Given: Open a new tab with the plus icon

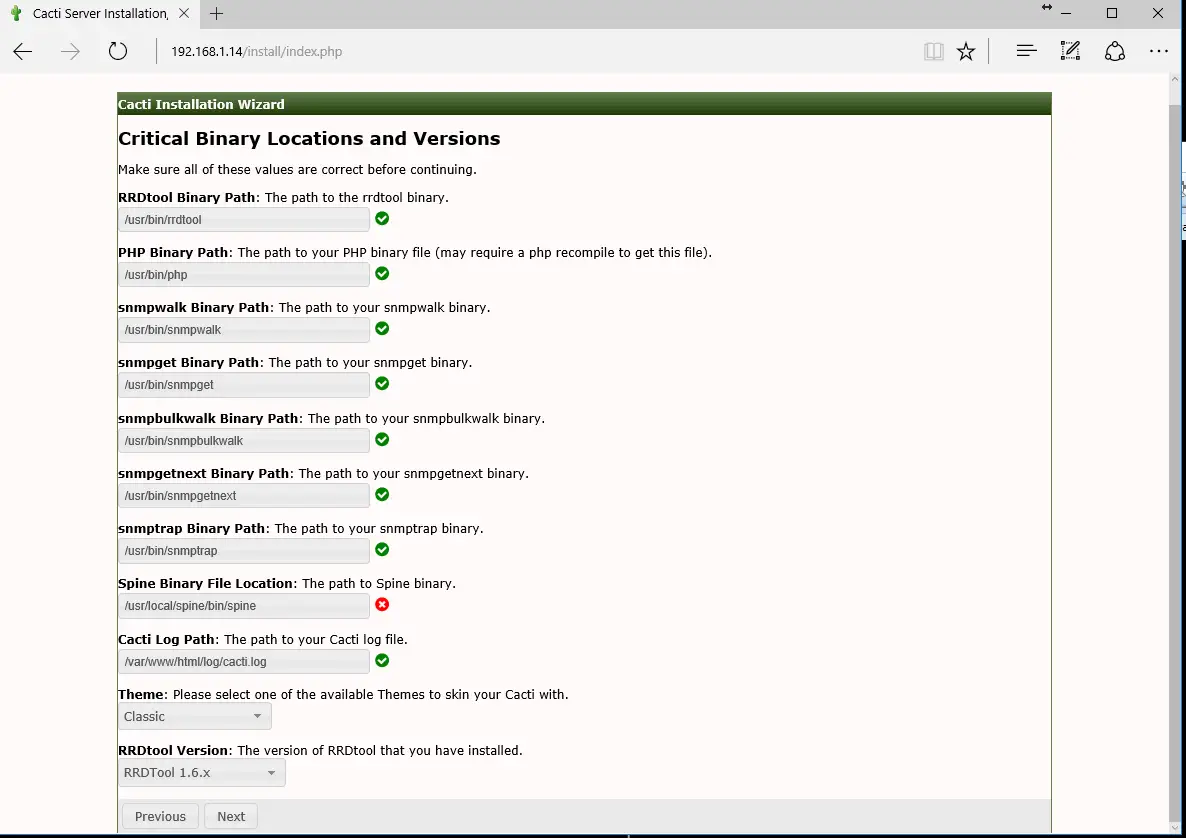Looking at the screenshot, I should pyautogui.click(x=216, y=14).
